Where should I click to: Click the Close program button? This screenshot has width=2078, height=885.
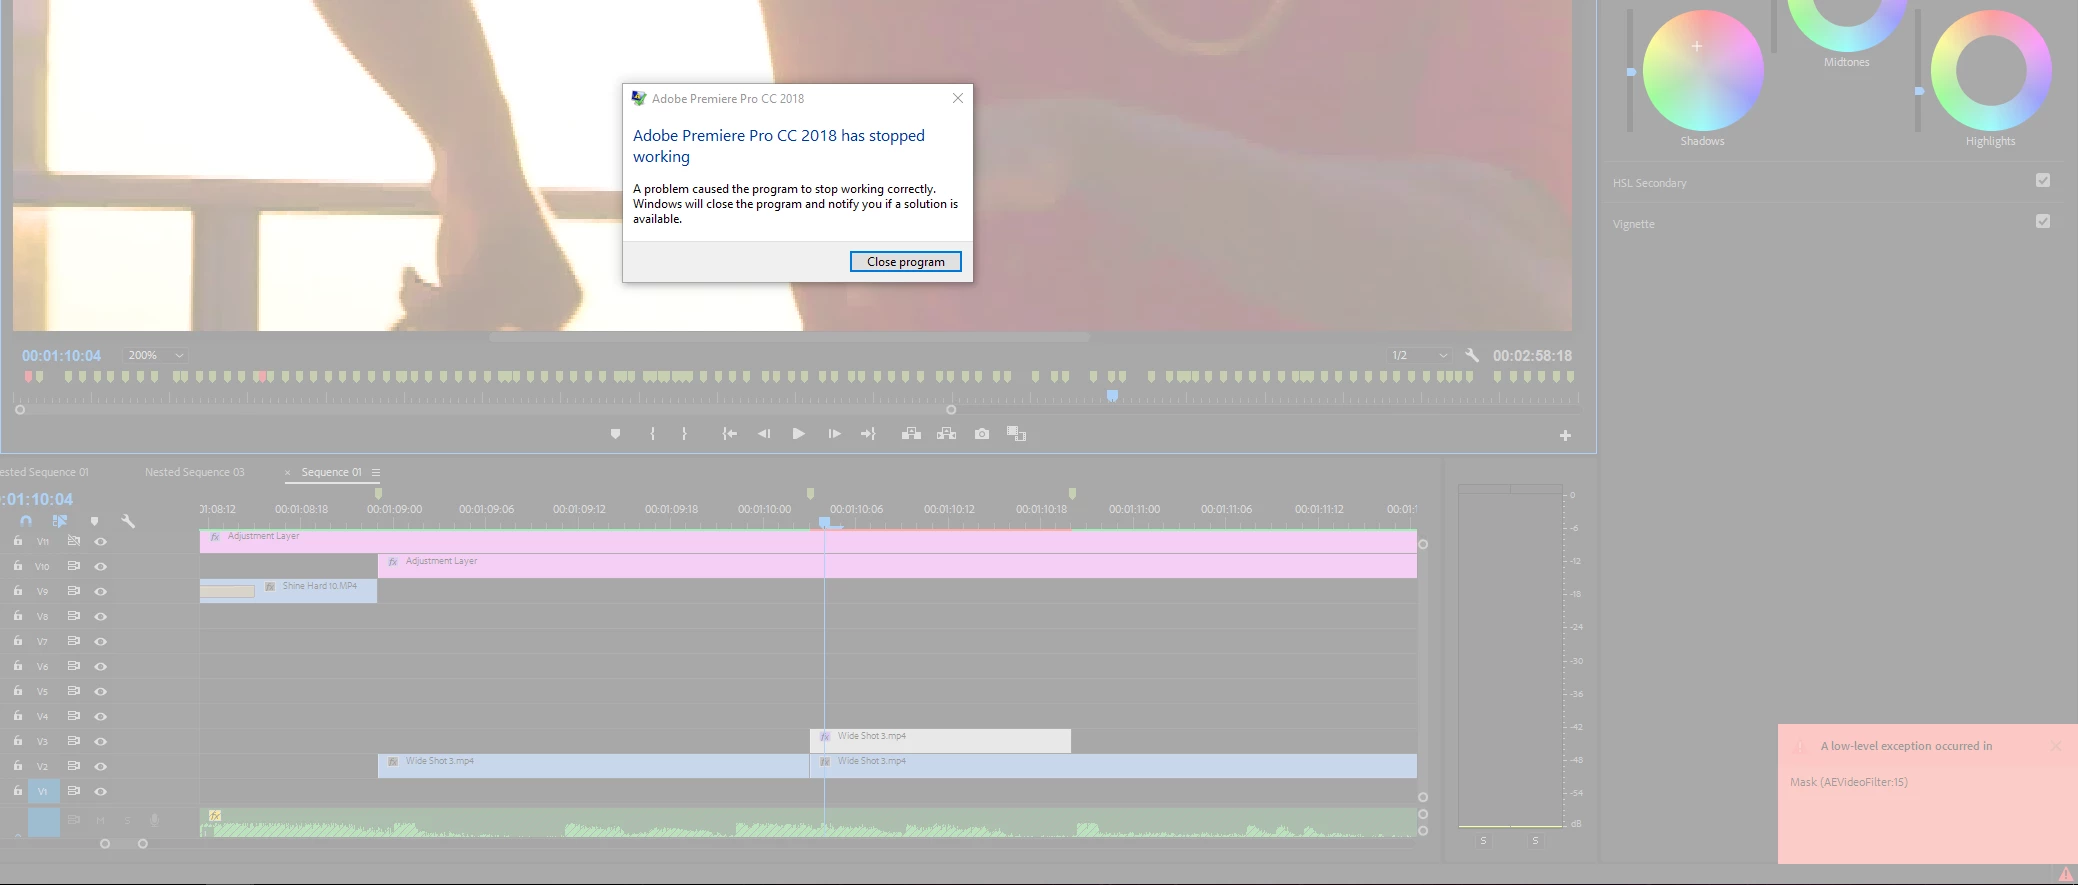905,261
